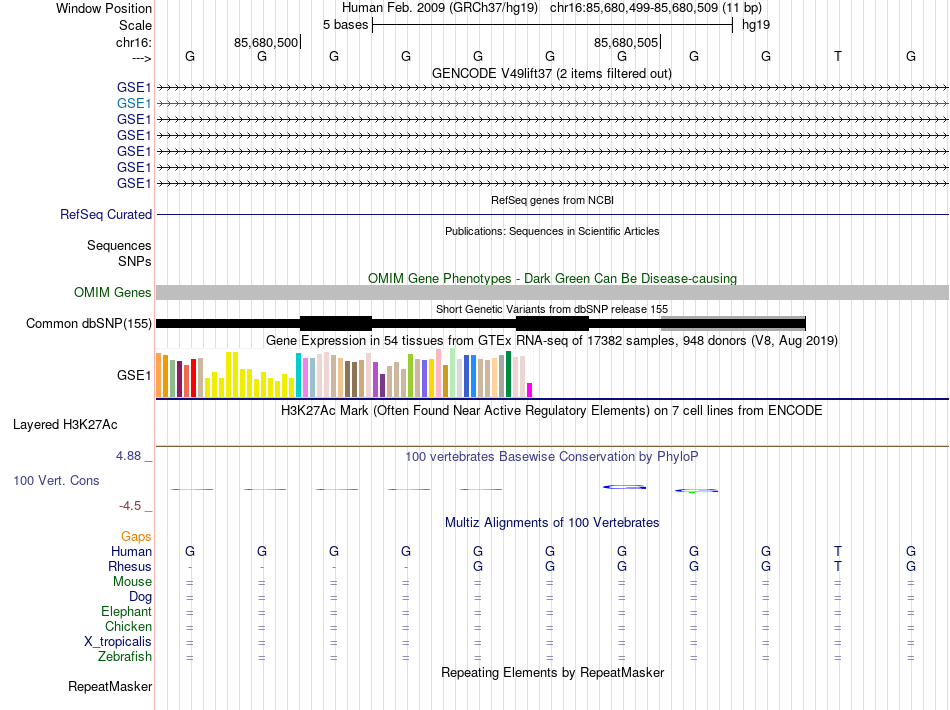Click the T base in the Human alignment row
950x710 pixels.
tap(838, 551)
